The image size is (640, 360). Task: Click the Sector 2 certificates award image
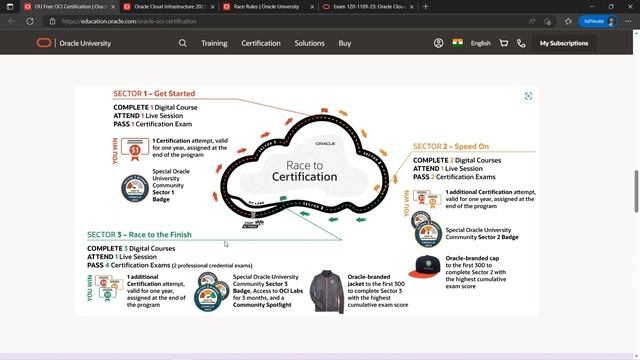pyautogui.click(x=427, y=199)
